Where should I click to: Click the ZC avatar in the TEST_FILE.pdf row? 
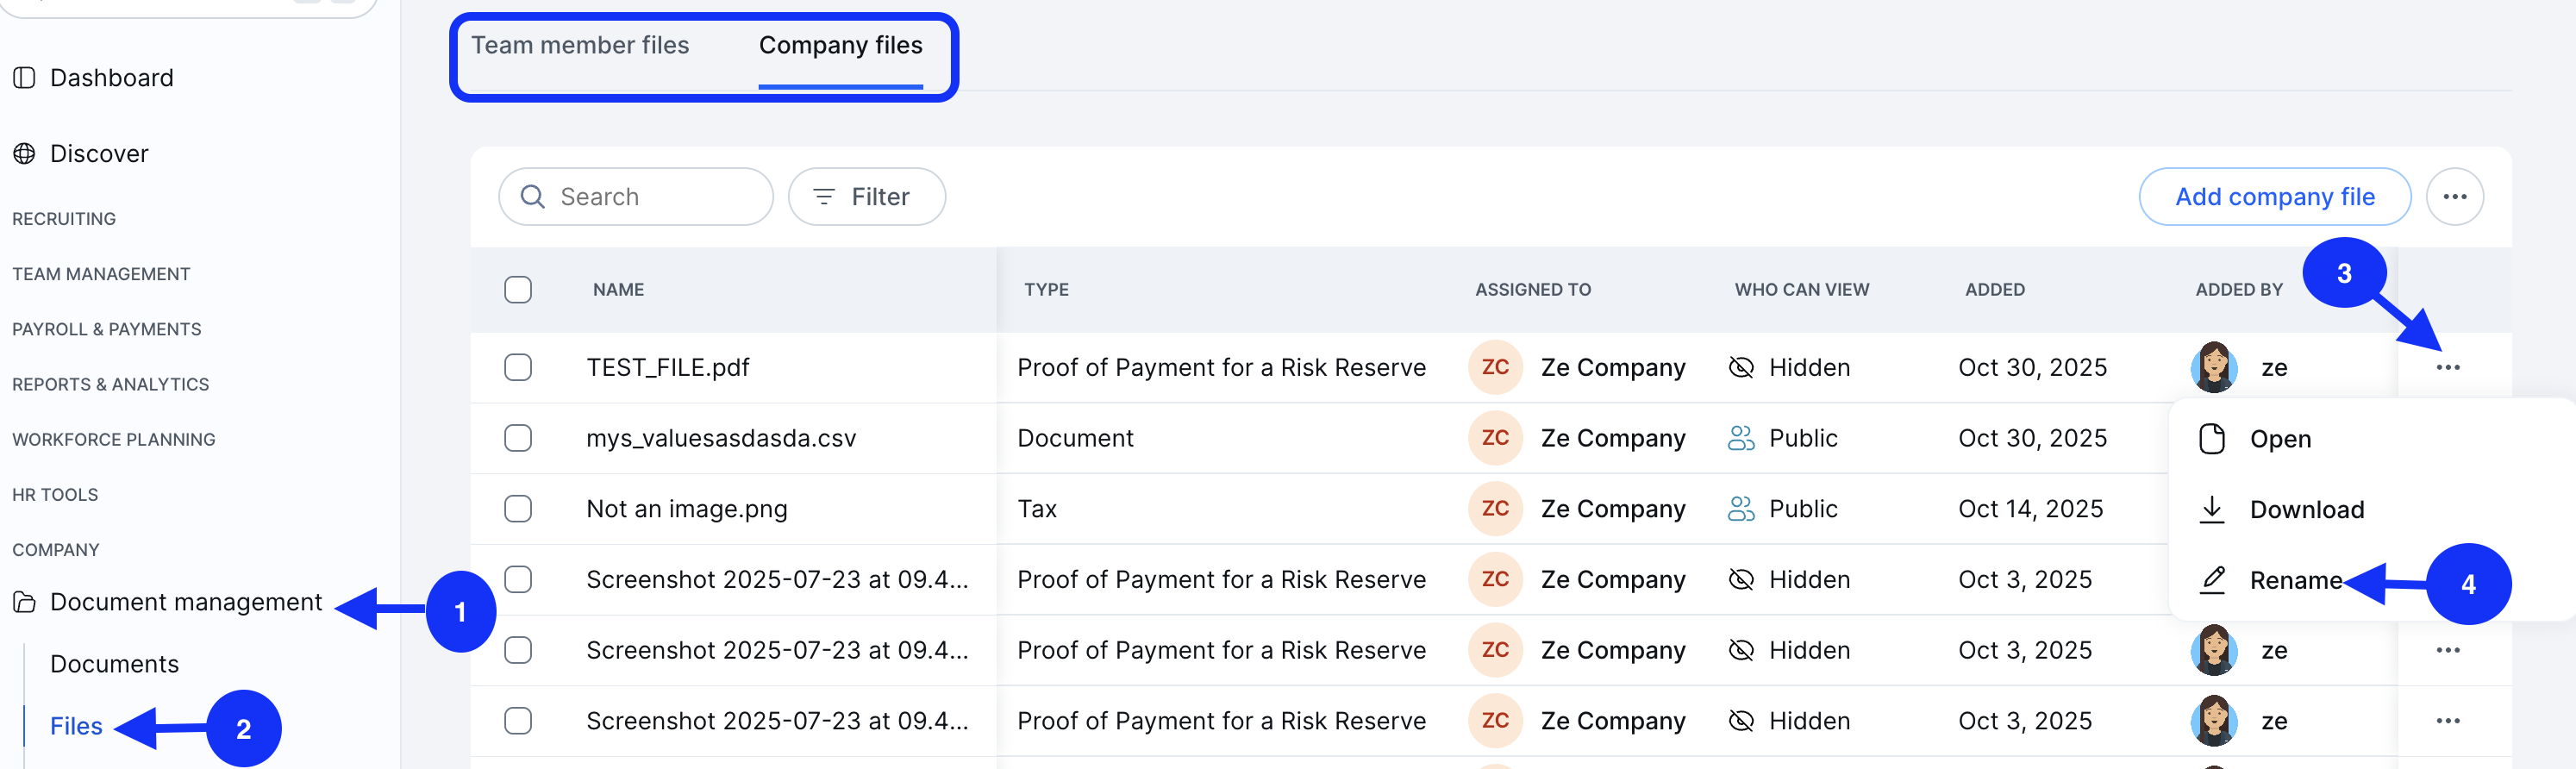tap(1494, 367)
